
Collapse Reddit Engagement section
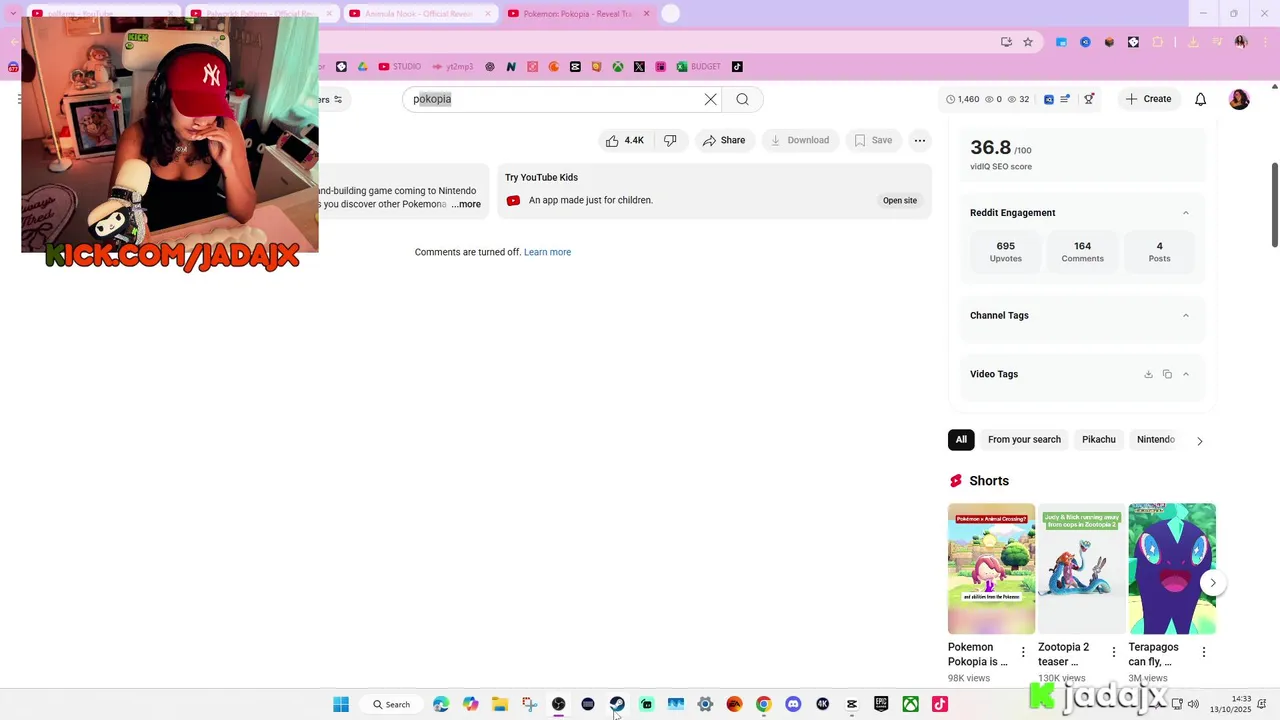(1186, 213)
